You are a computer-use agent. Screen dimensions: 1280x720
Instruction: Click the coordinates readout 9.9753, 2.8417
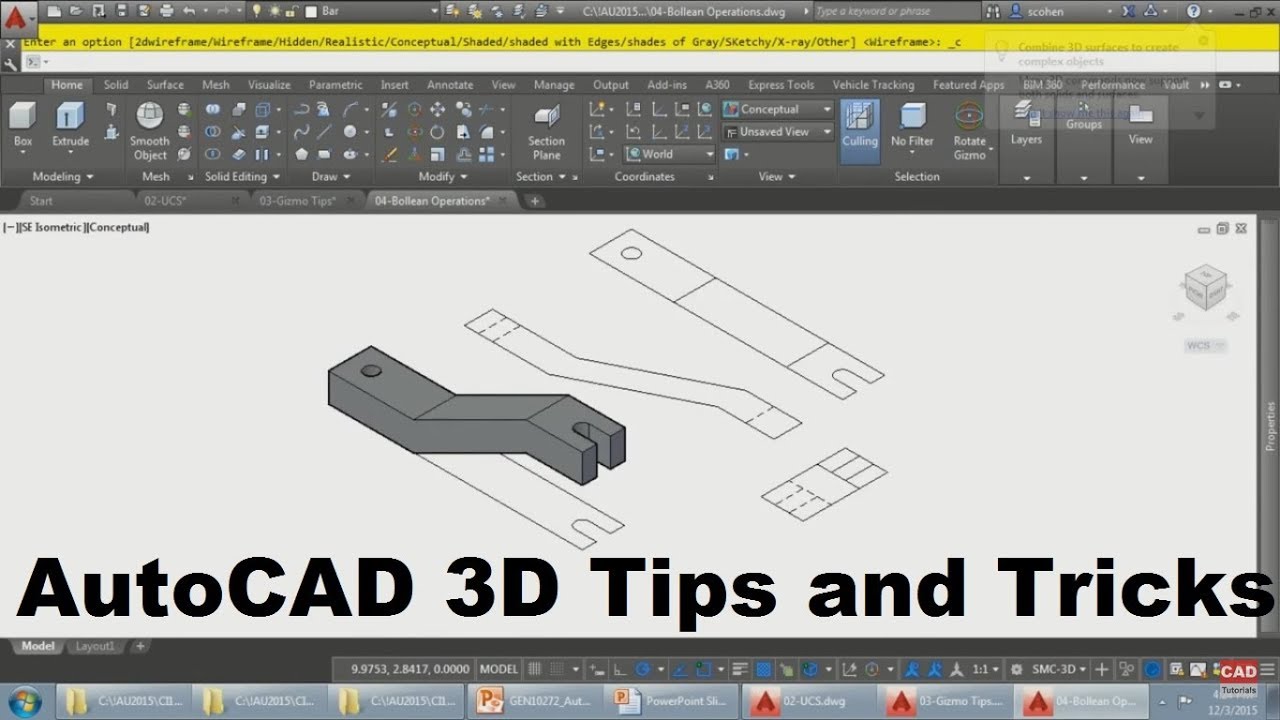(x=409, y=669)
